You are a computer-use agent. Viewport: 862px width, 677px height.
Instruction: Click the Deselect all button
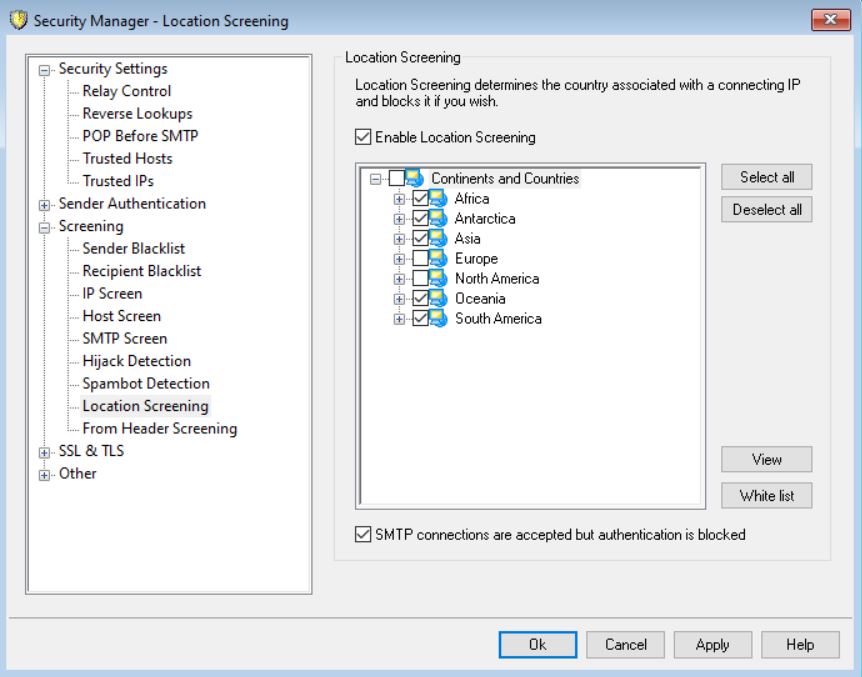[x=766, y=210]
